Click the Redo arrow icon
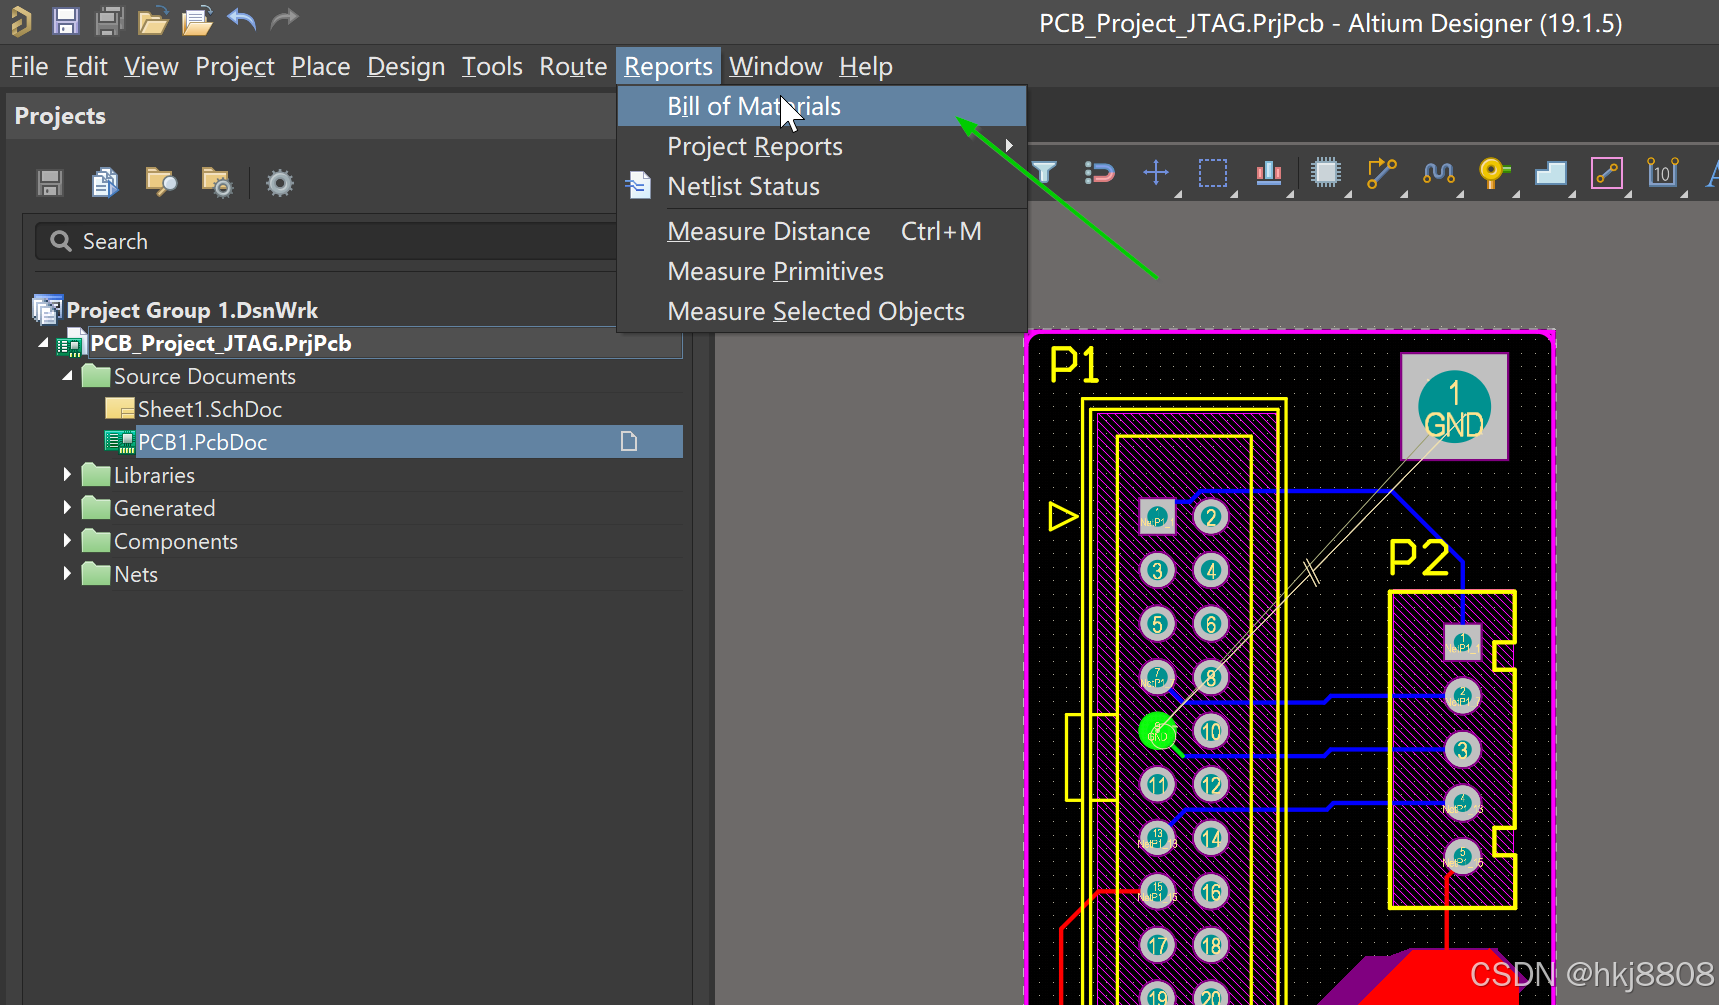Viewport: 1719px width, 1005px height. (285, 19)
